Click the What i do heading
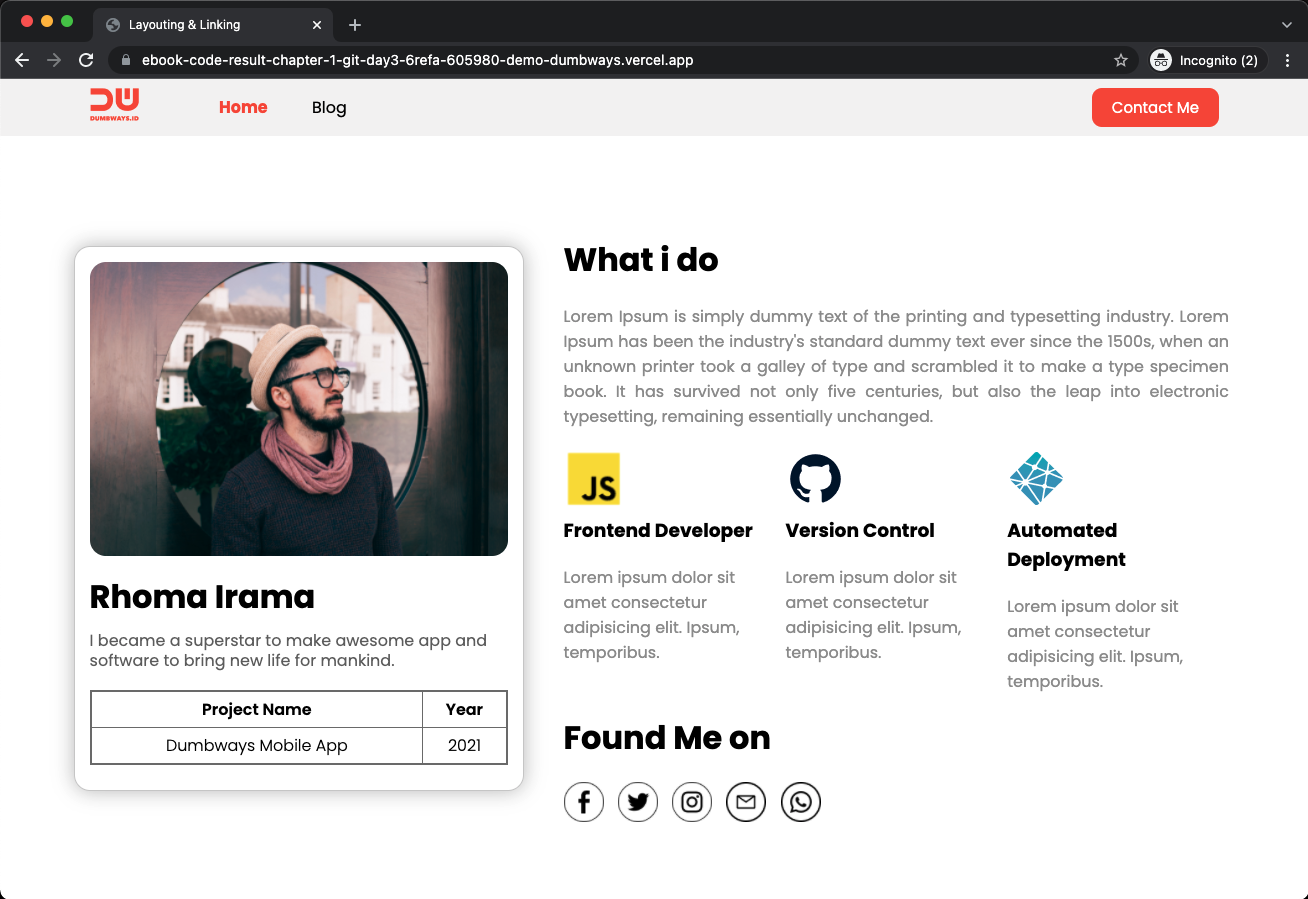Viewport: 1308px width, 899px height. point(641,260)
